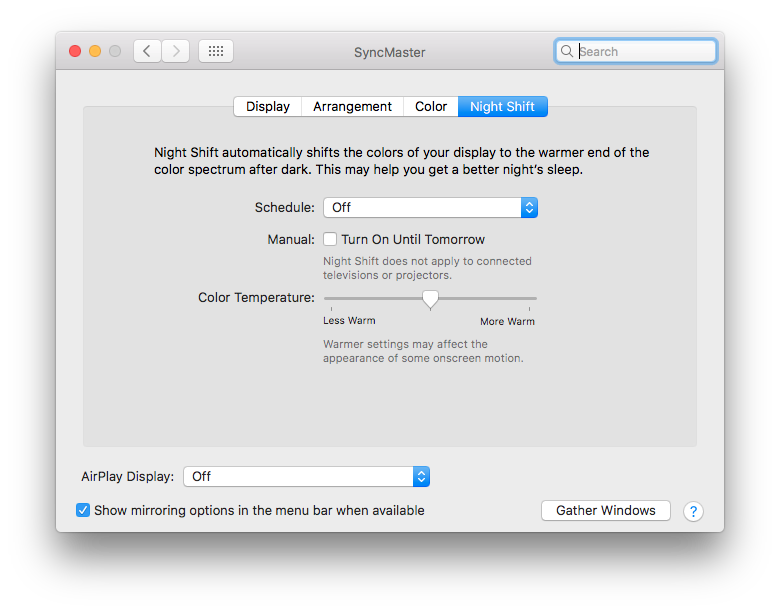Click the 'More Warm' label
This screenshot has width=780, height=612.
[507, 321]
